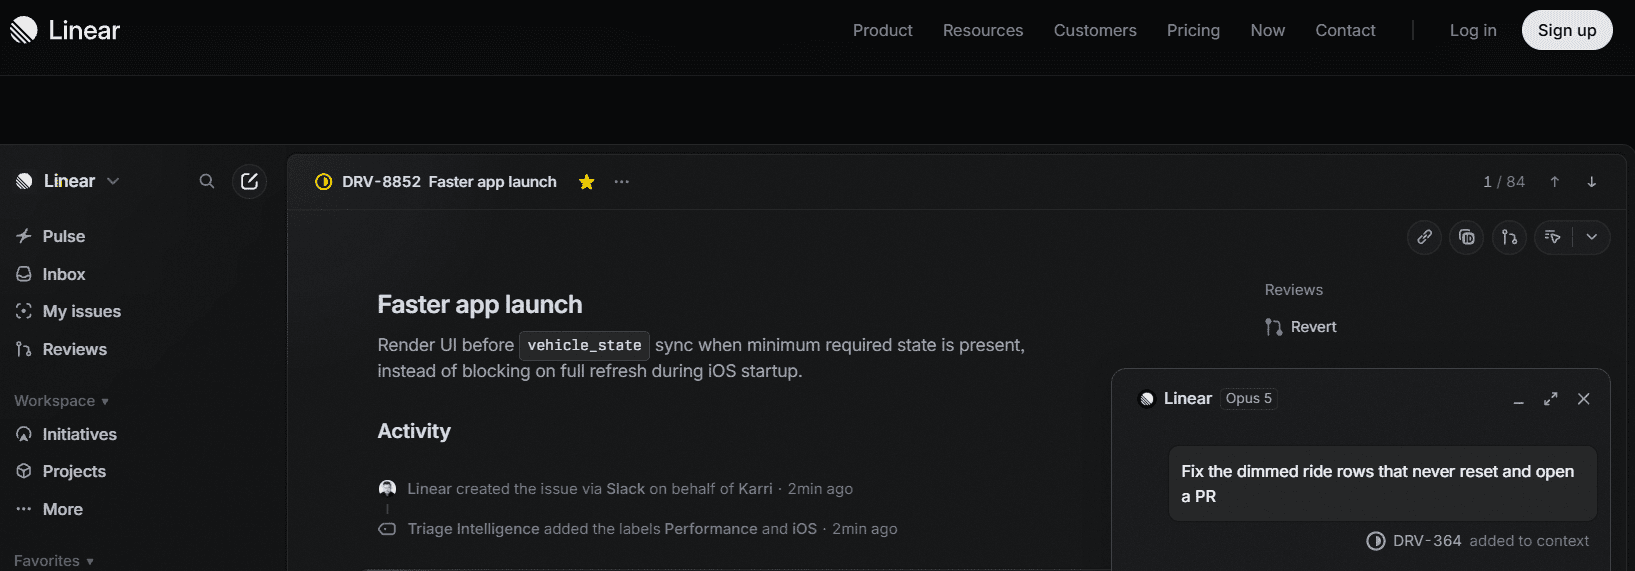
Task: Click the Opus 5 model selector
Action: (x=1249, y=398)
